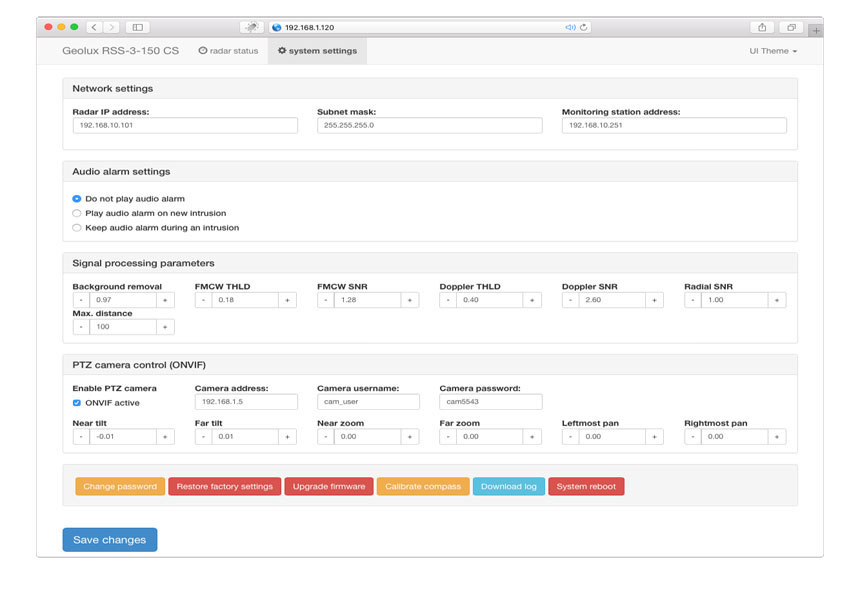Increase the Max. distance value
Image resolution: width=860 pixels, height=600 pixels.
[166, 326]
